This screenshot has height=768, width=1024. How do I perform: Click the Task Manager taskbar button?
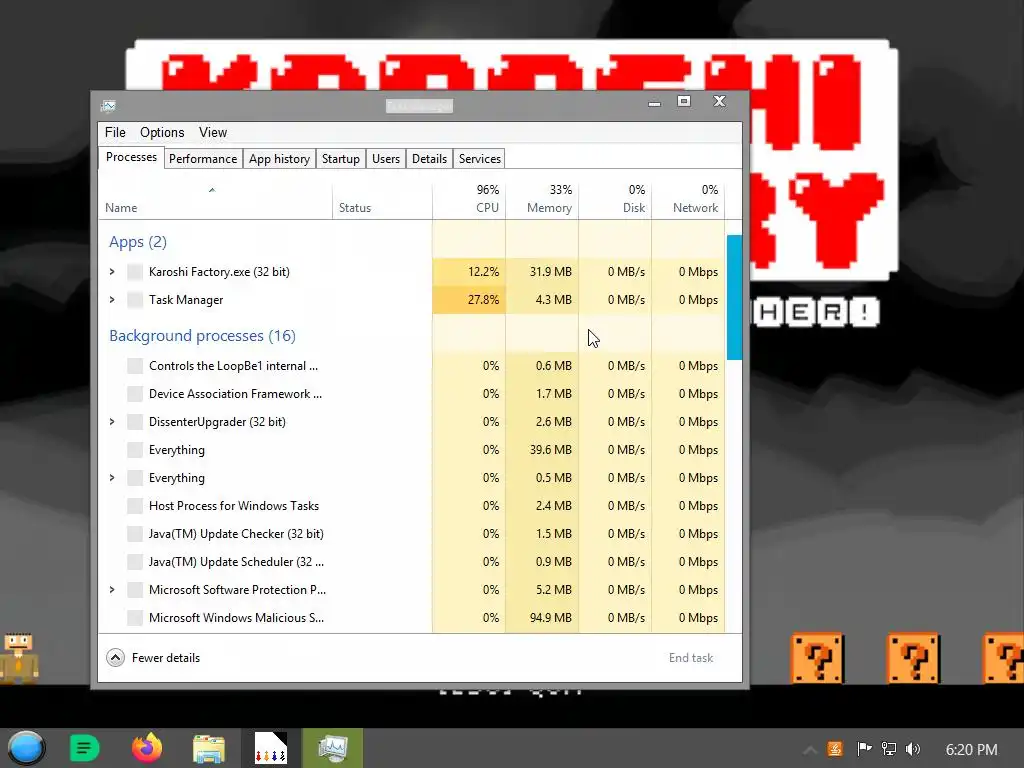tap(332, 748)
